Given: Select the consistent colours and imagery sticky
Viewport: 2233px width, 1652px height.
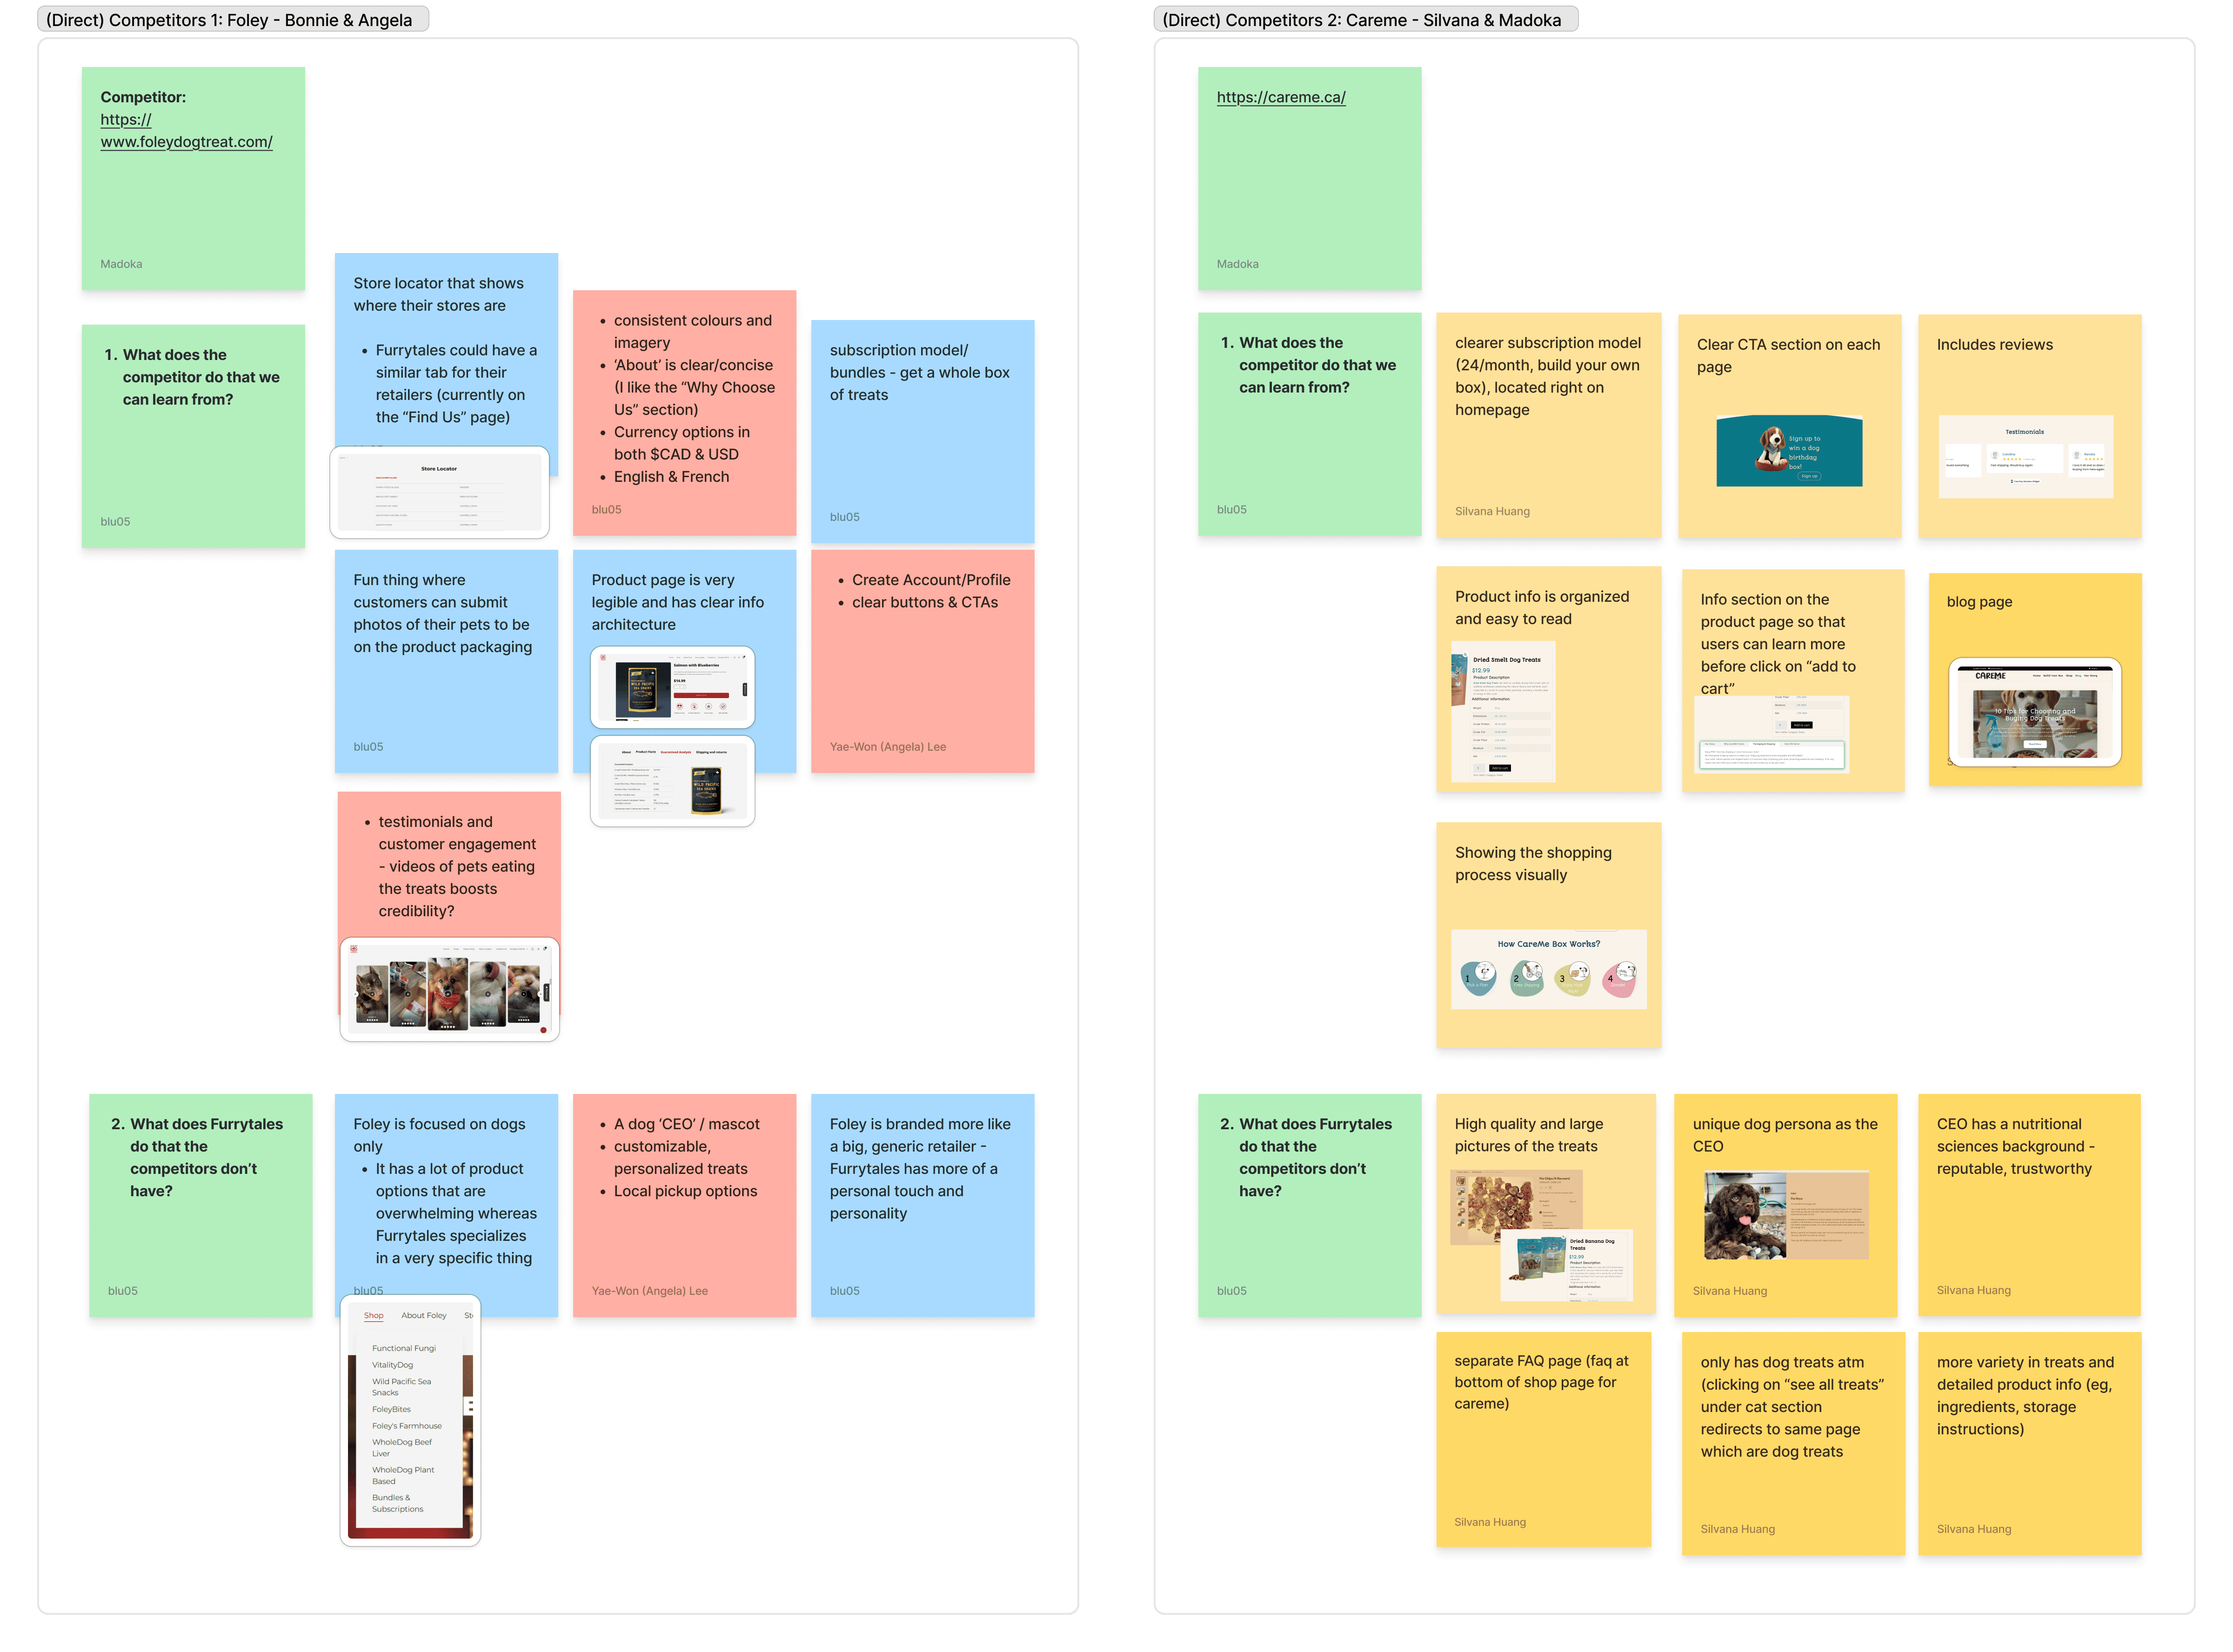Looking at the screenshot, I should 684,412.
